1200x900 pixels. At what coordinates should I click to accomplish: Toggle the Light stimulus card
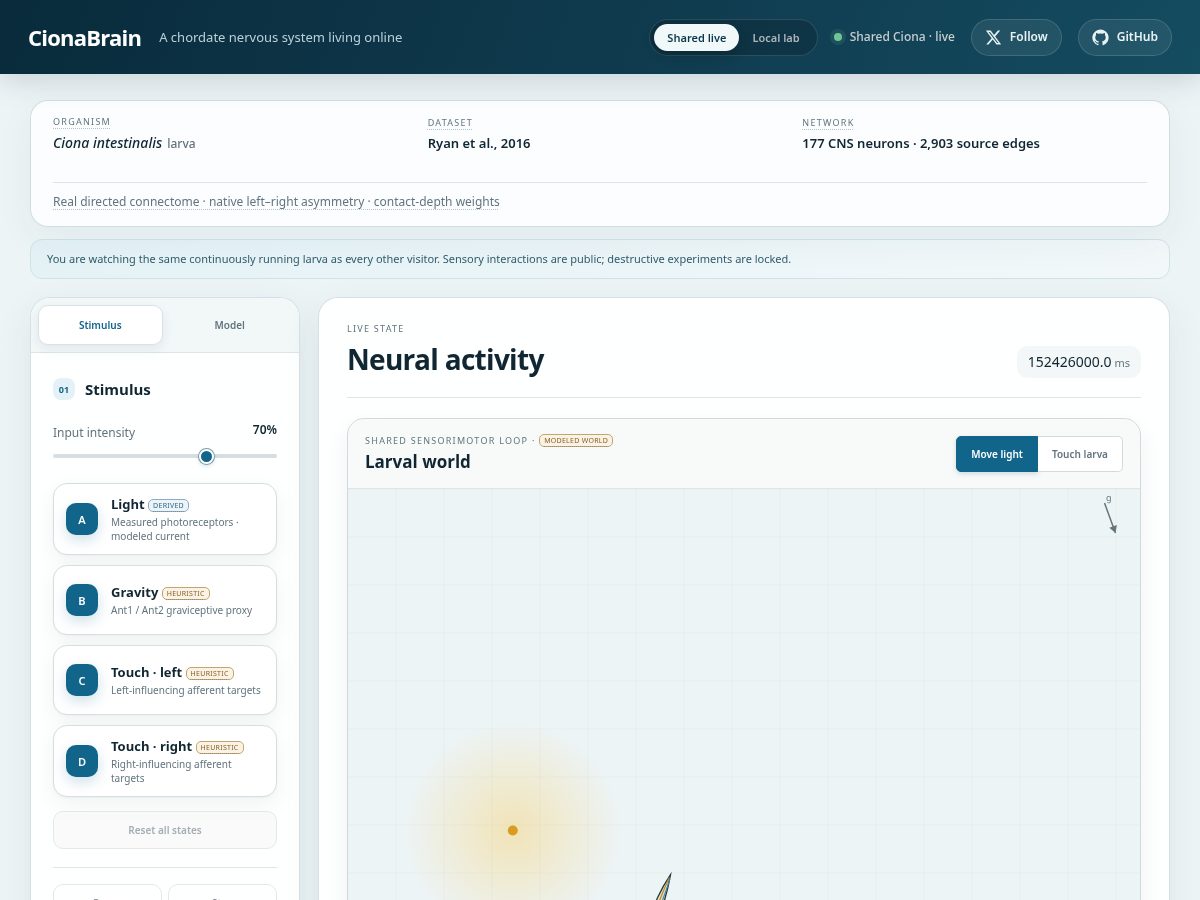coord(165,519)
